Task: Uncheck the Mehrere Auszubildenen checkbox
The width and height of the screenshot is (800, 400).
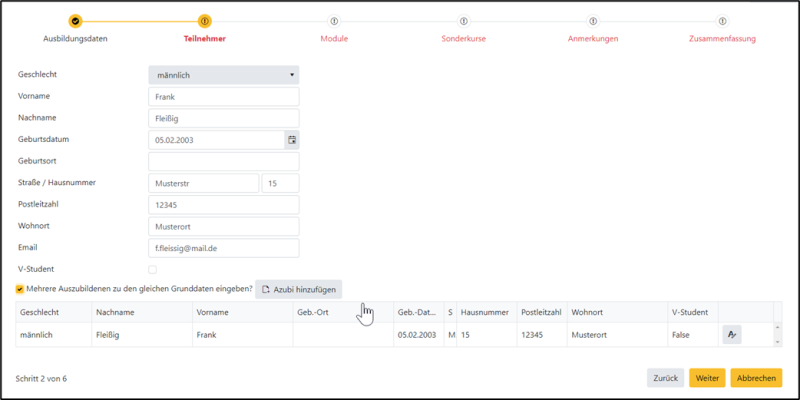Action: [x=20, y=290]
